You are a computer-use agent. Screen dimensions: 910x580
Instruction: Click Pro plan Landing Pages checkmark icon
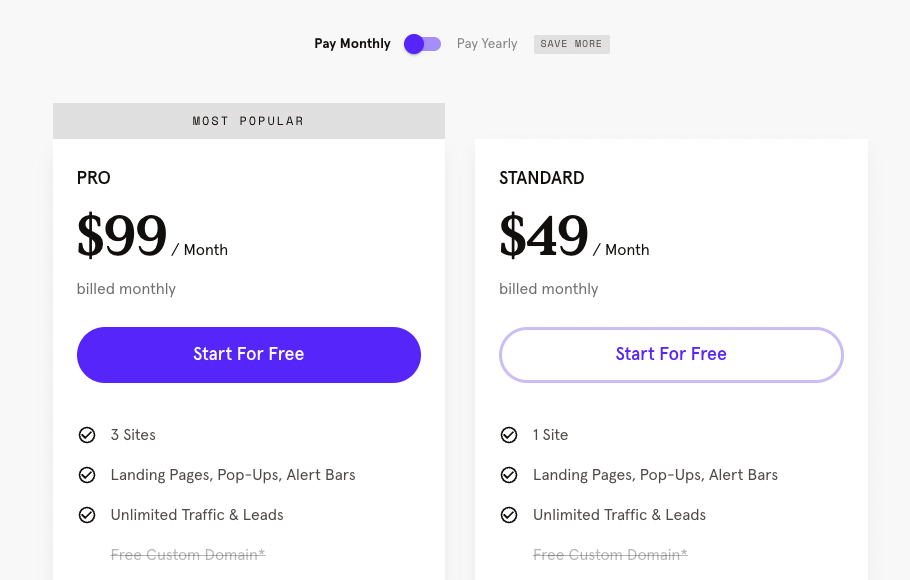tap(87, 475)
